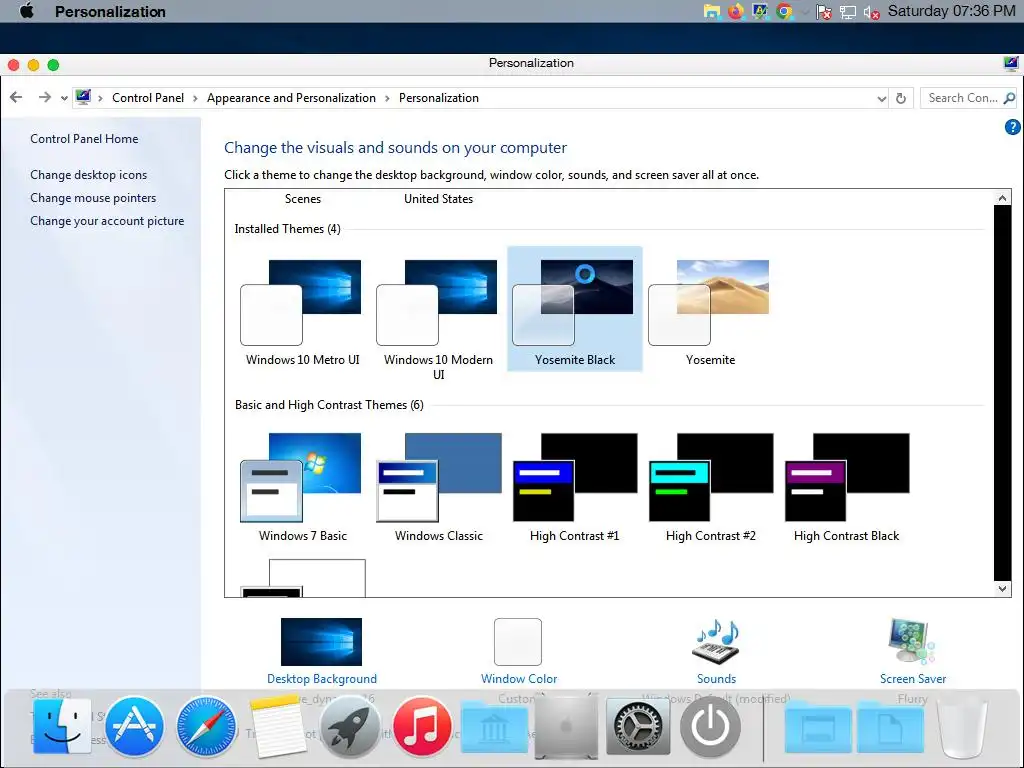Click the Personalization breadcrumb segment

tap(439, 98)
